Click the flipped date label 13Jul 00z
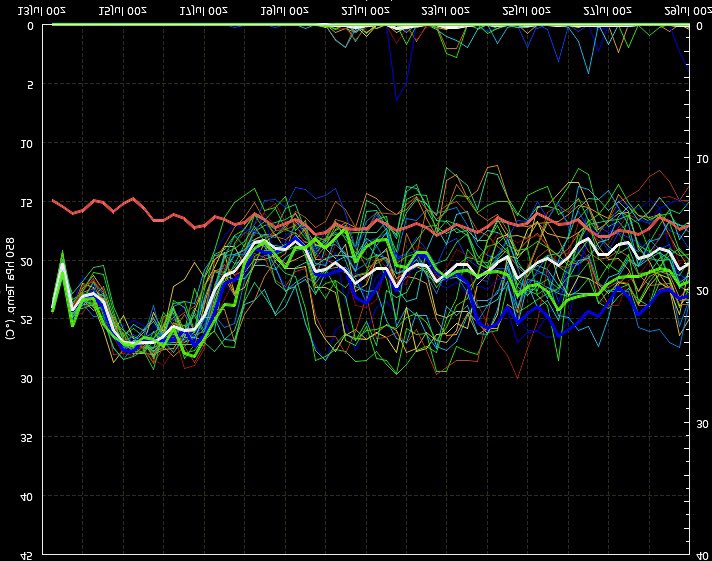Image resolution: width=712 pixels, height=561 pixels. 42,11
